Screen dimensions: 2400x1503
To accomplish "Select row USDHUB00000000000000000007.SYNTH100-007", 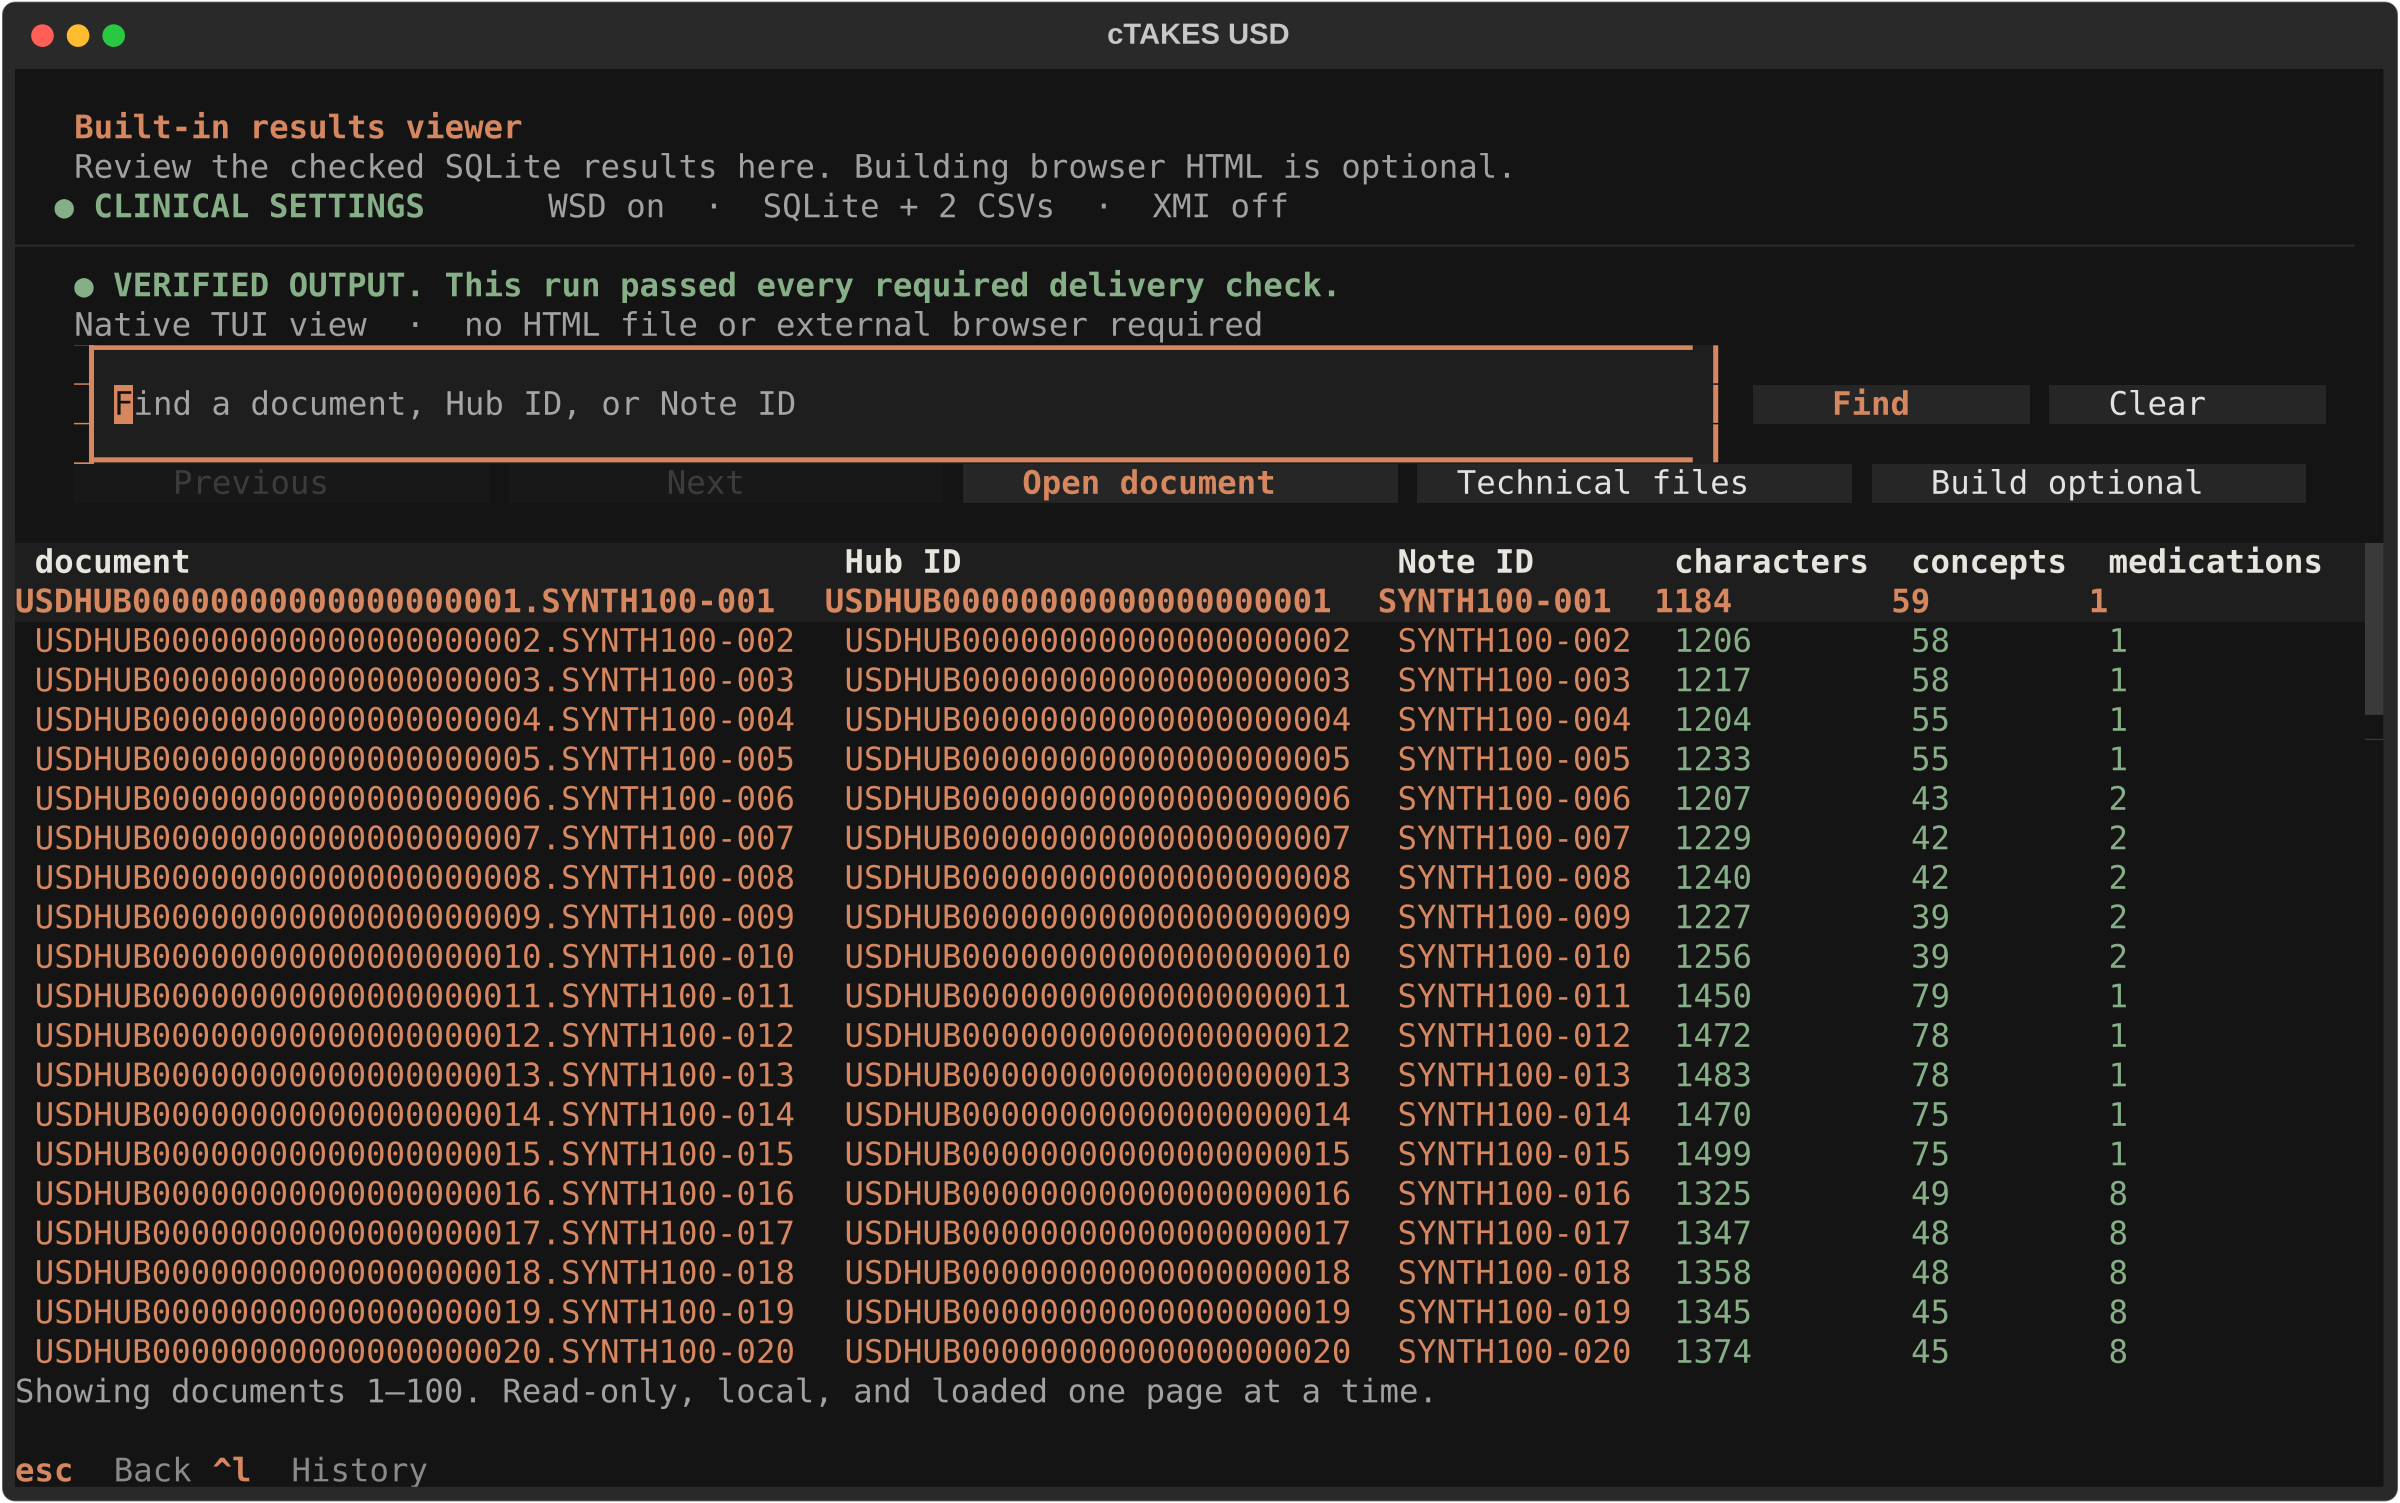I will (1190, 838).
